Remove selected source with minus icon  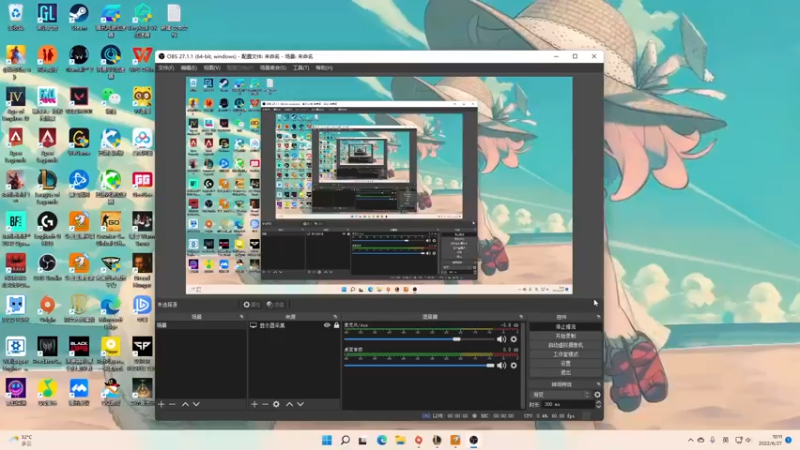pyautogui.click(x=265, y=404)
